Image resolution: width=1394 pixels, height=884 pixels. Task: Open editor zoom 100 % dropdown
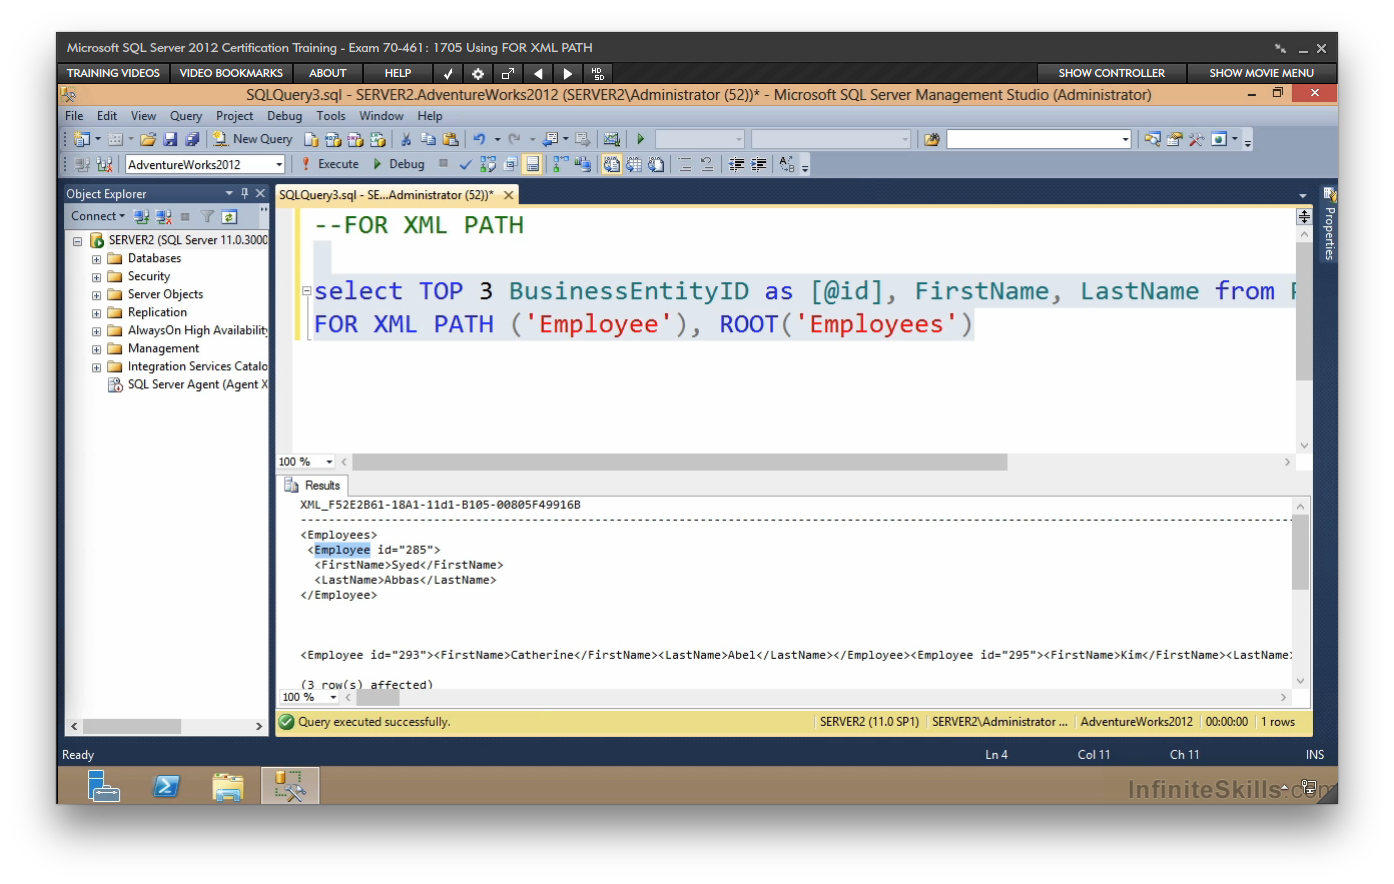(x=329, y=462)
